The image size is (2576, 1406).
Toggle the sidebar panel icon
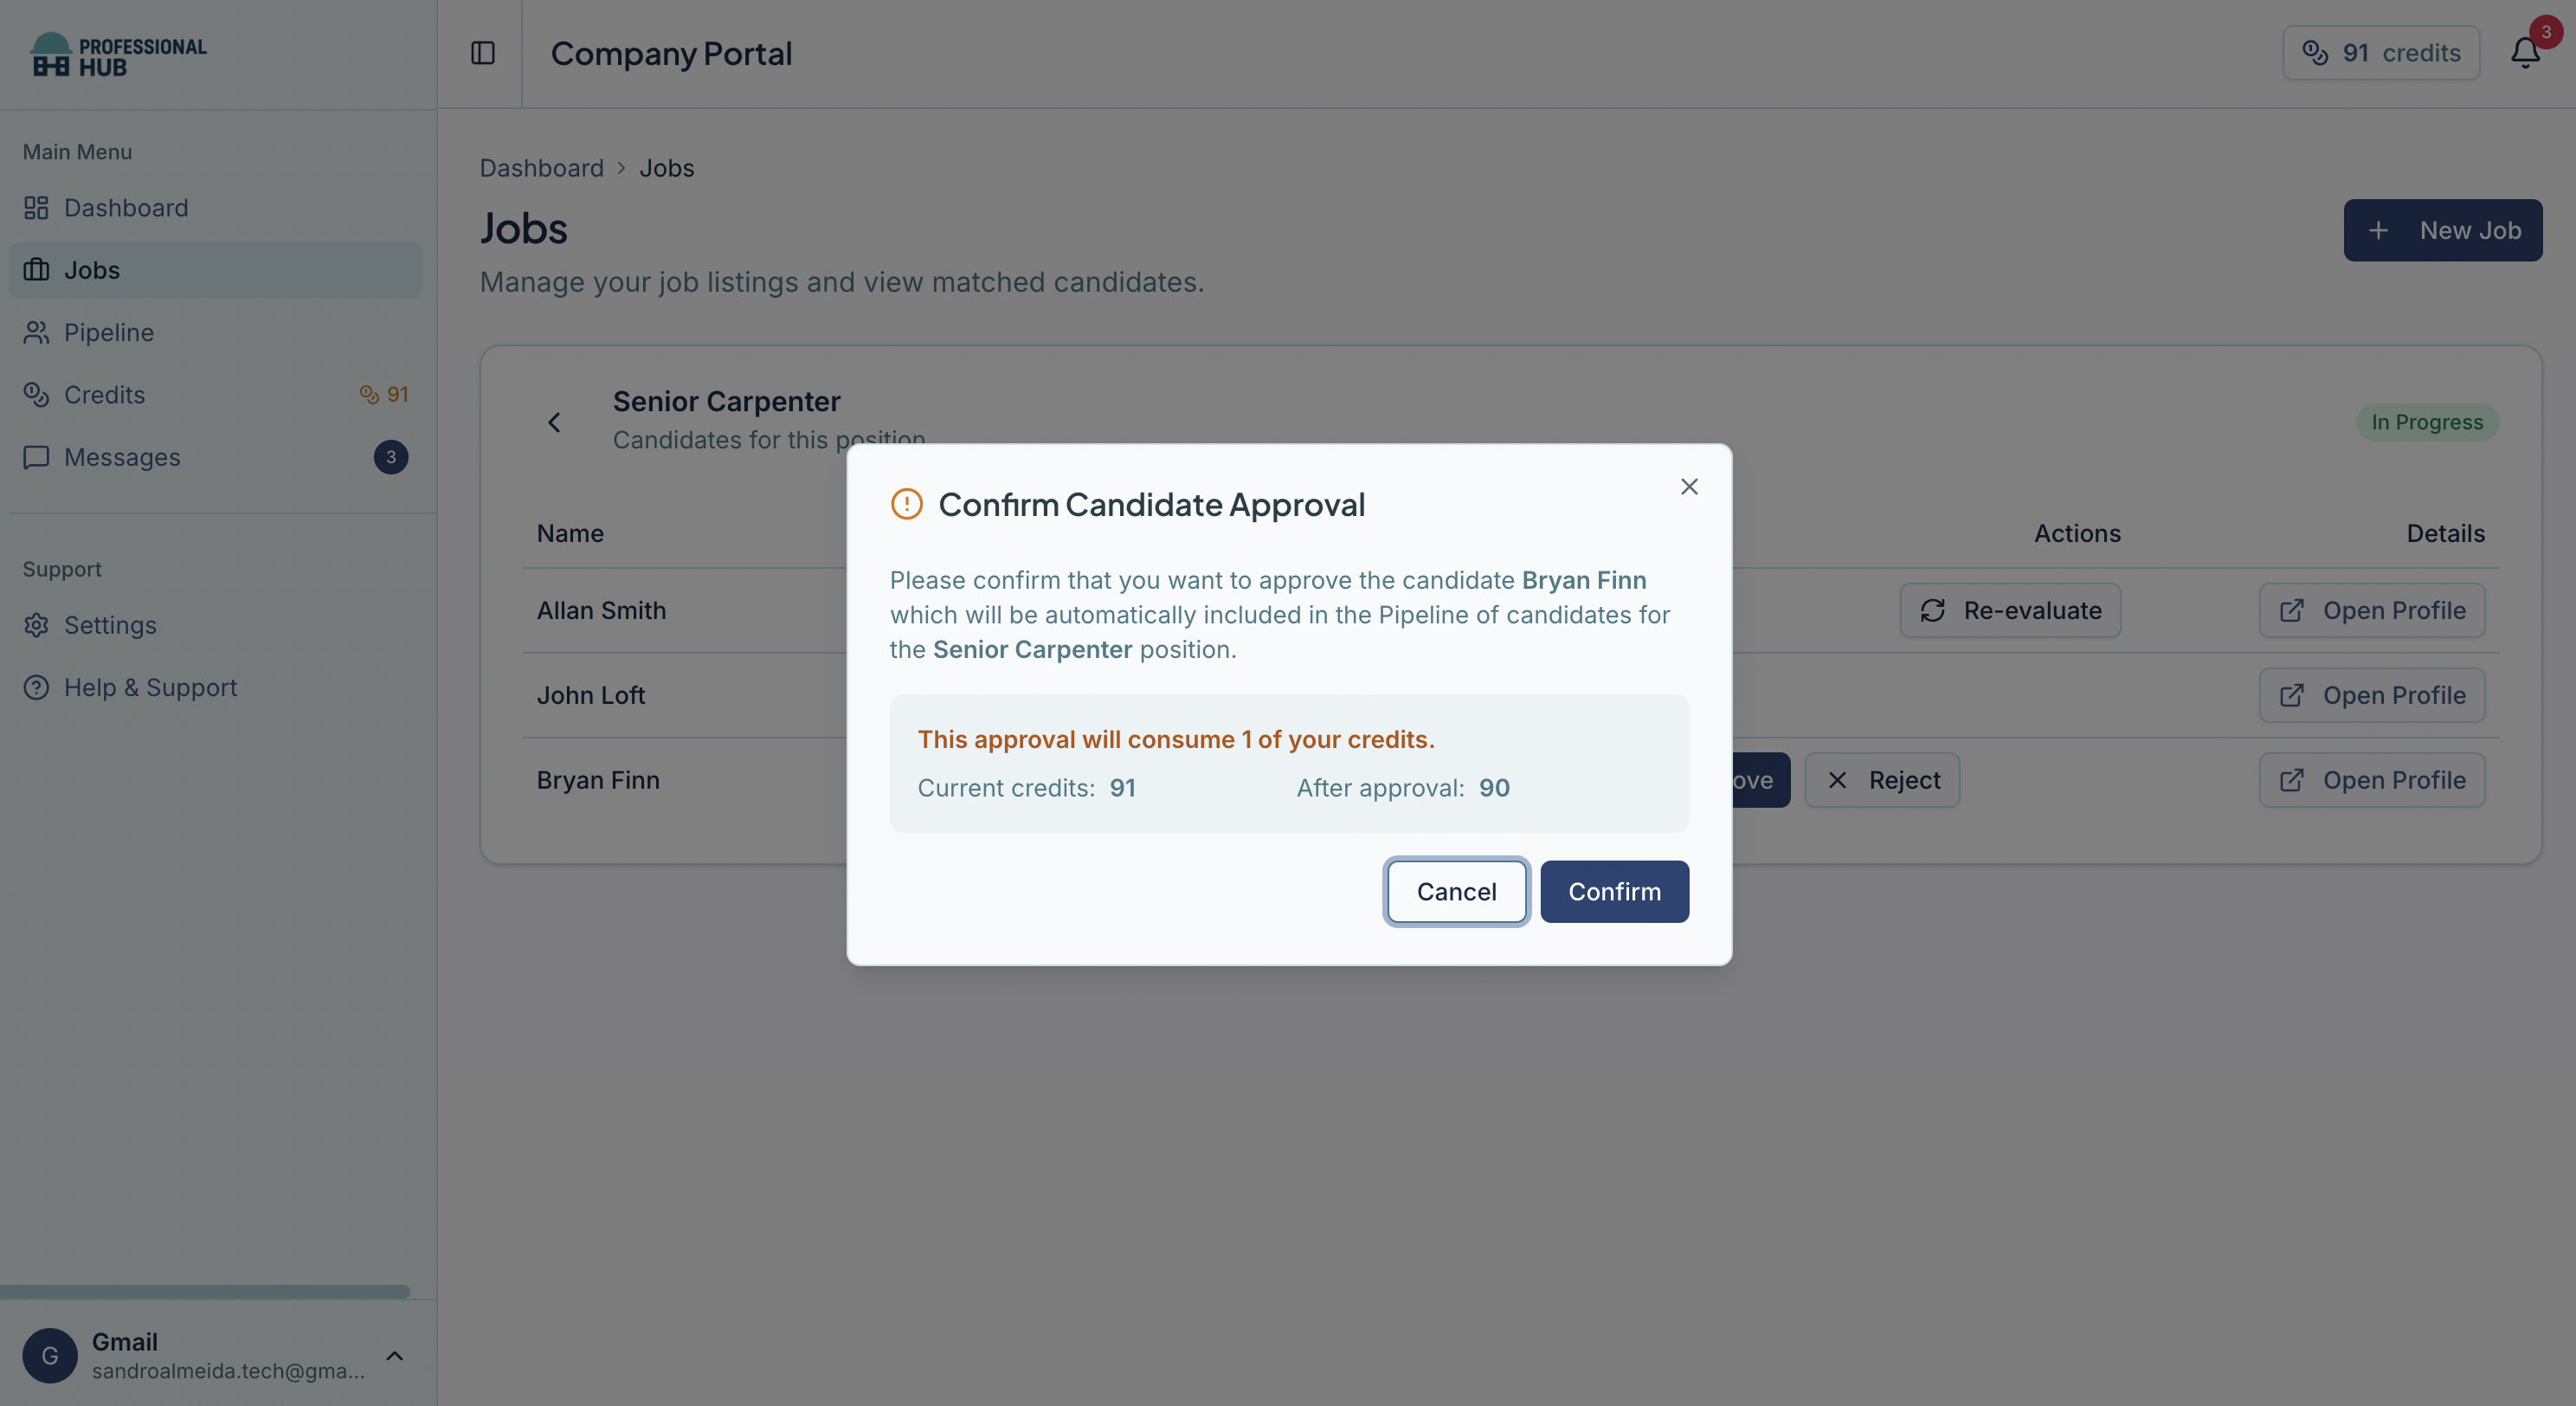483,53
